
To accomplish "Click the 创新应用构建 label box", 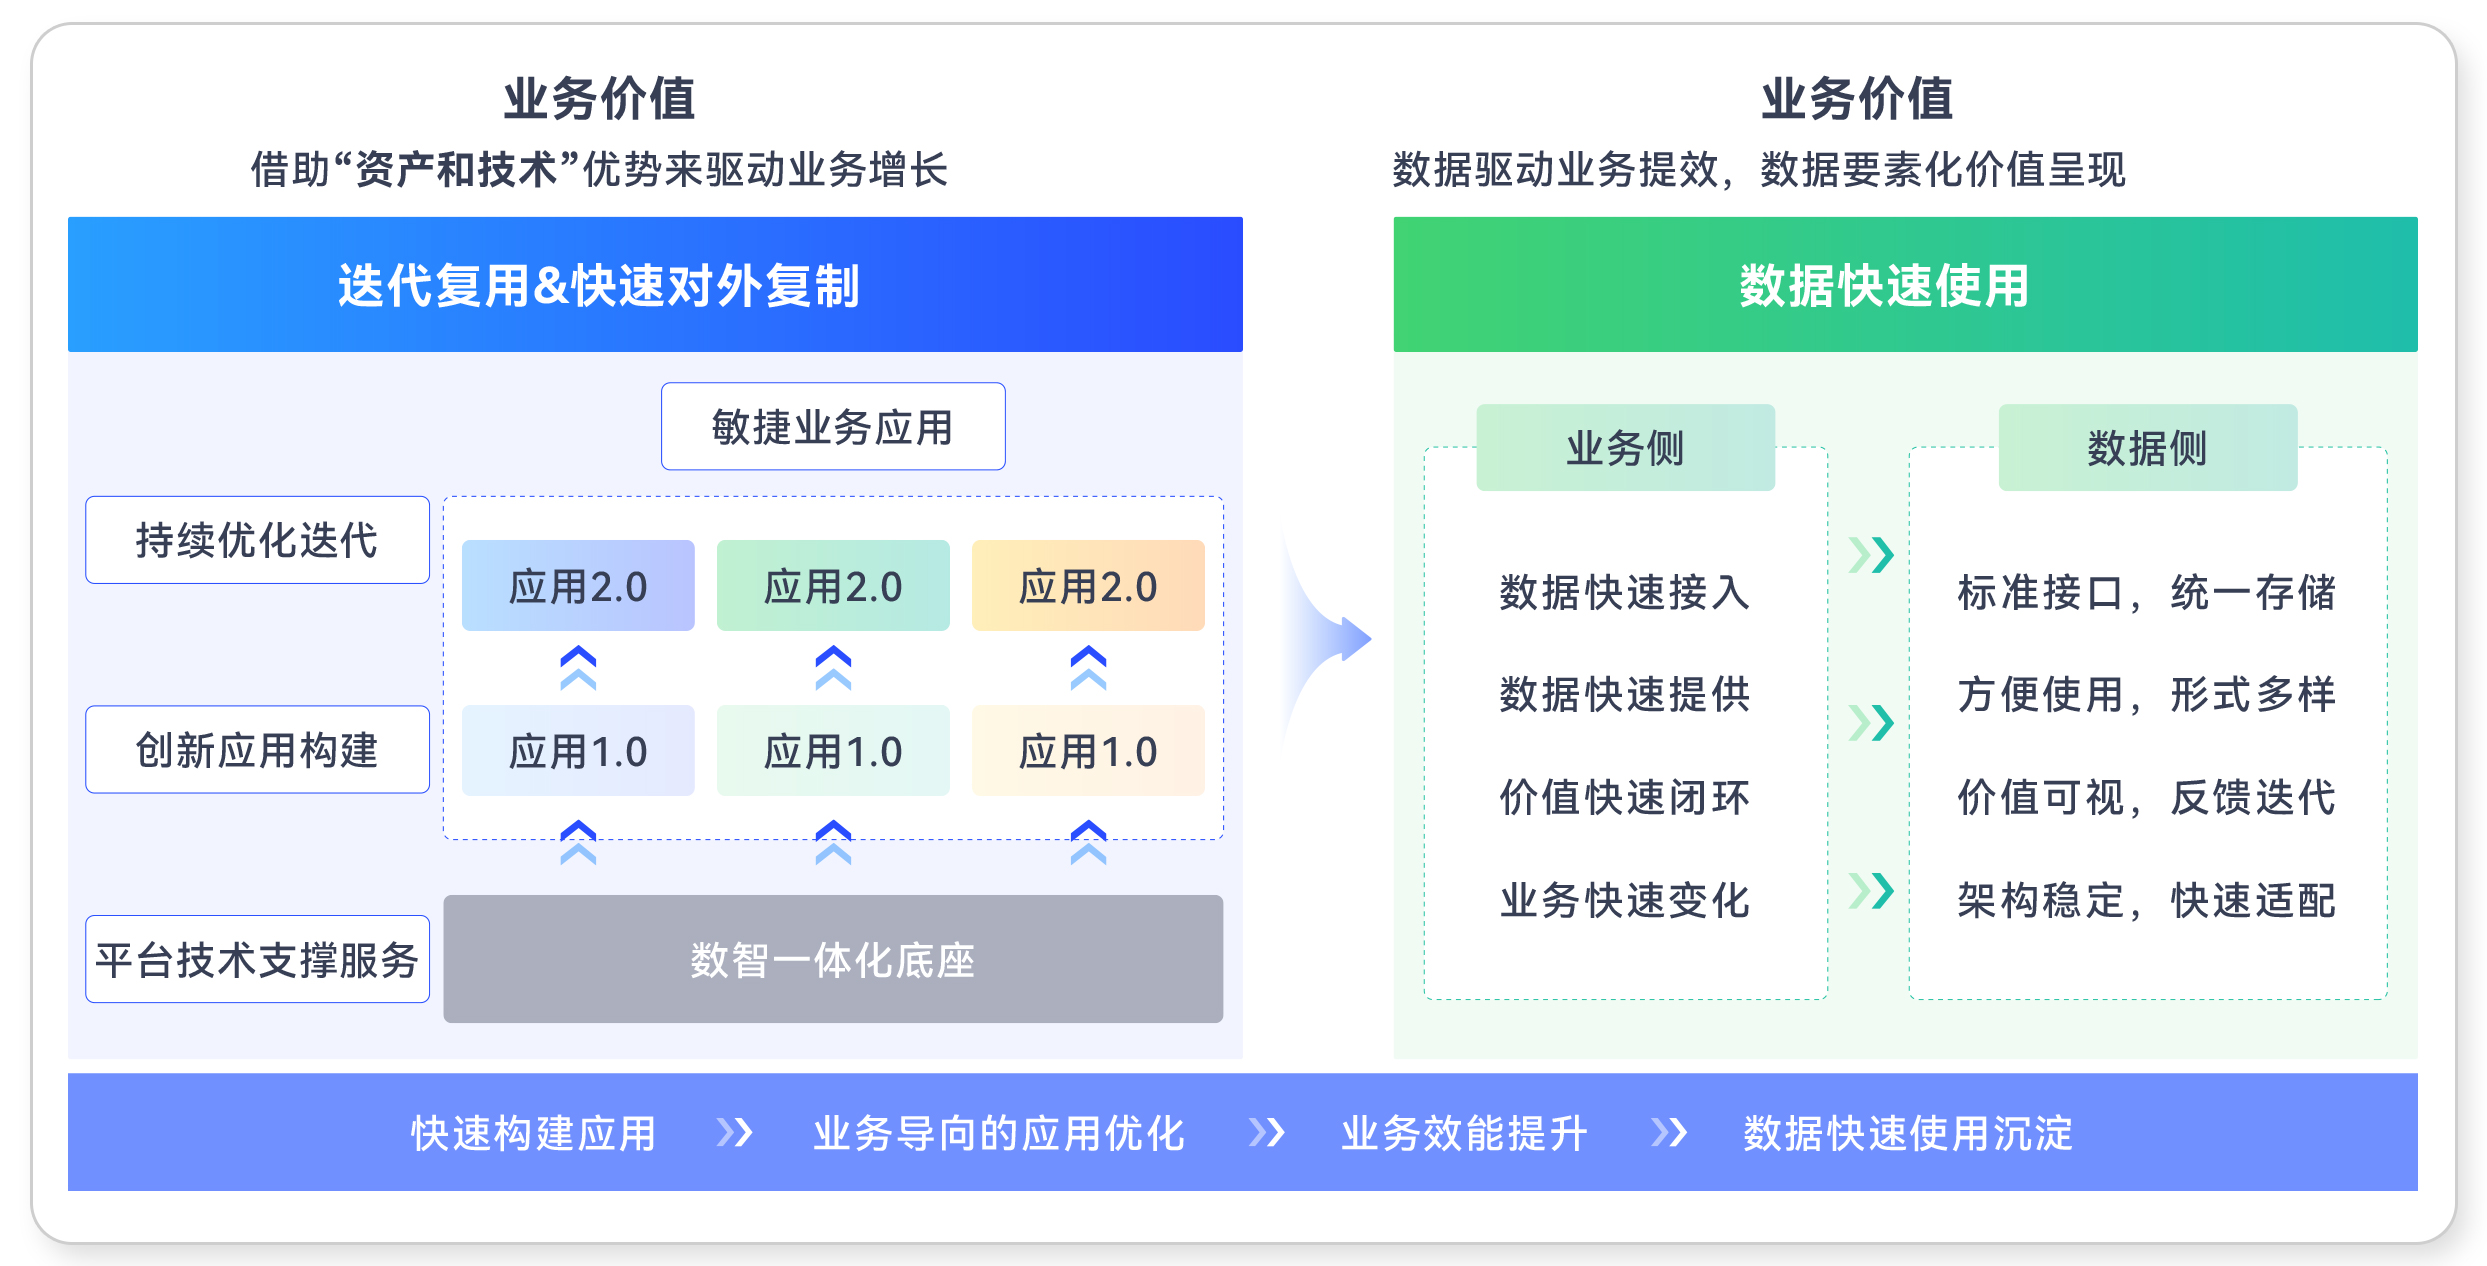I will click(257, 750).
